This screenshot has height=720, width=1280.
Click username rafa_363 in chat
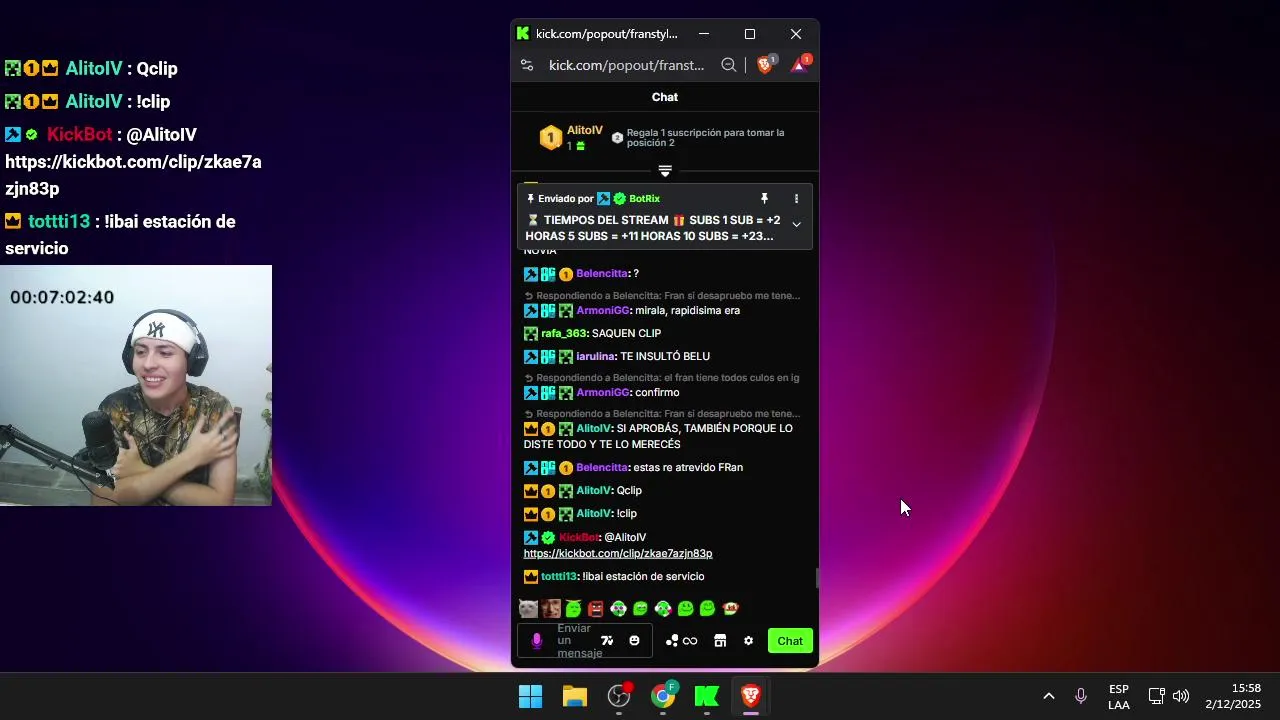(x=564, y=333)
